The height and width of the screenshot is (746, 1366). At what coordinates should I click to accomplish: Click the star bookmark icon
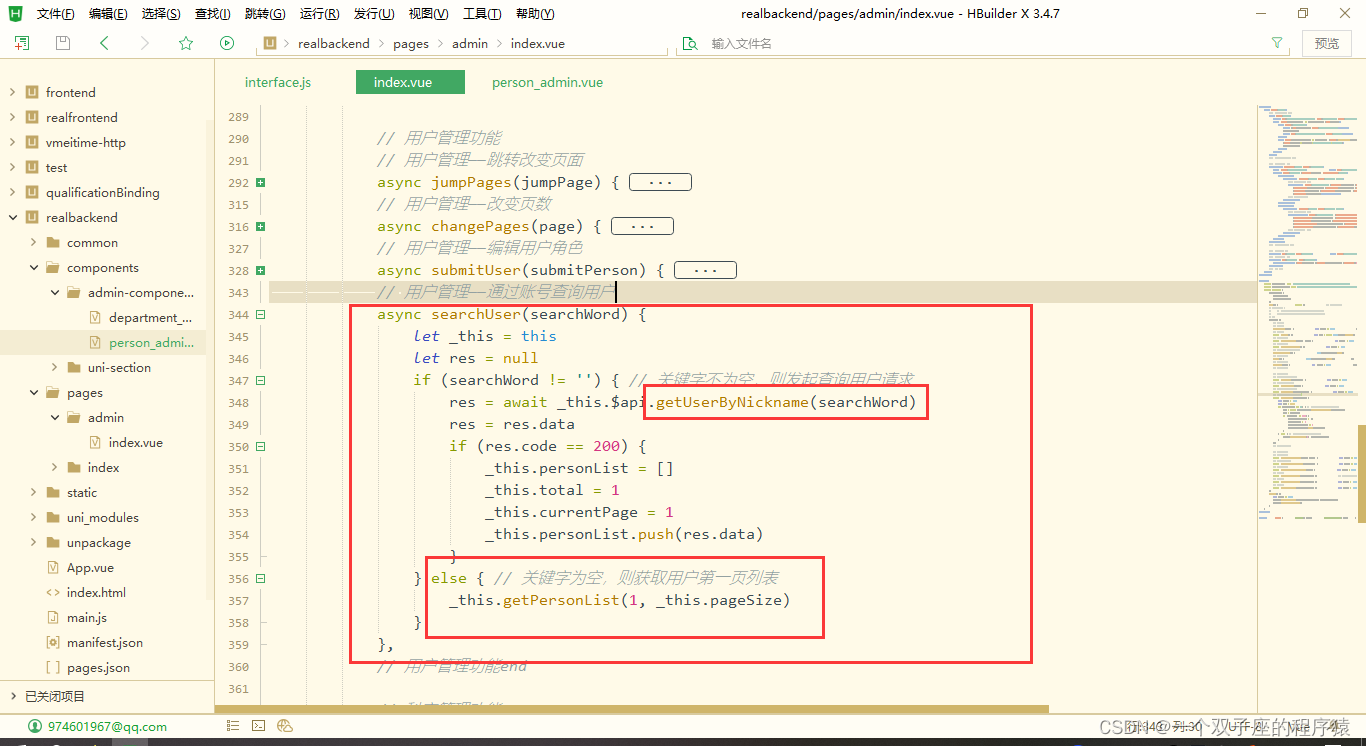point(186,43)
